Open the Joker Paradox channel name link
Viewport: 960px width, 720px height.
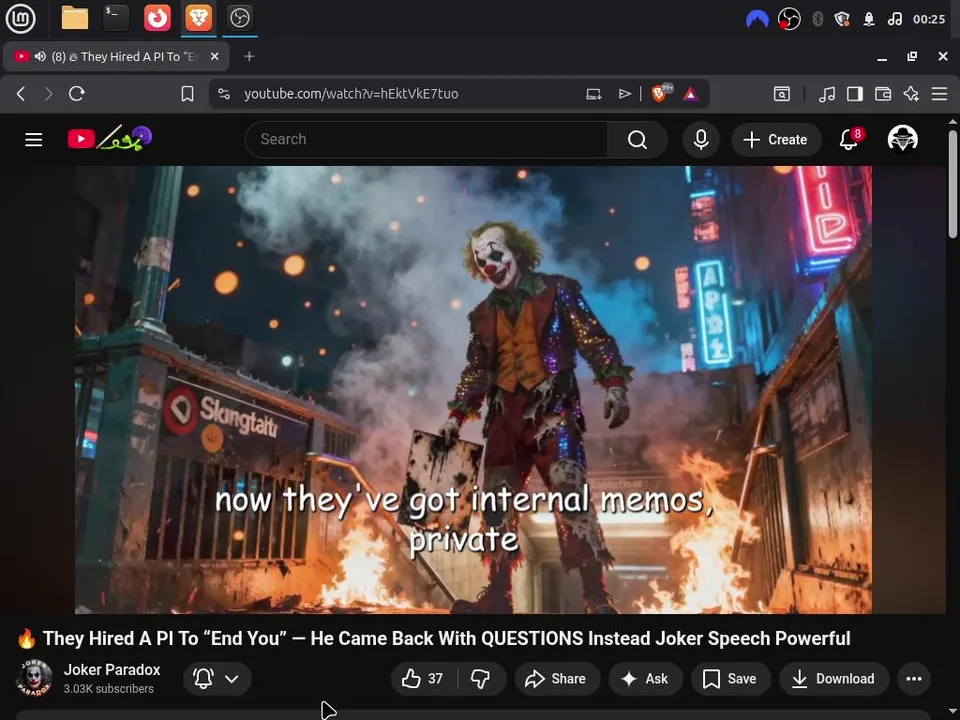(112, 670)
